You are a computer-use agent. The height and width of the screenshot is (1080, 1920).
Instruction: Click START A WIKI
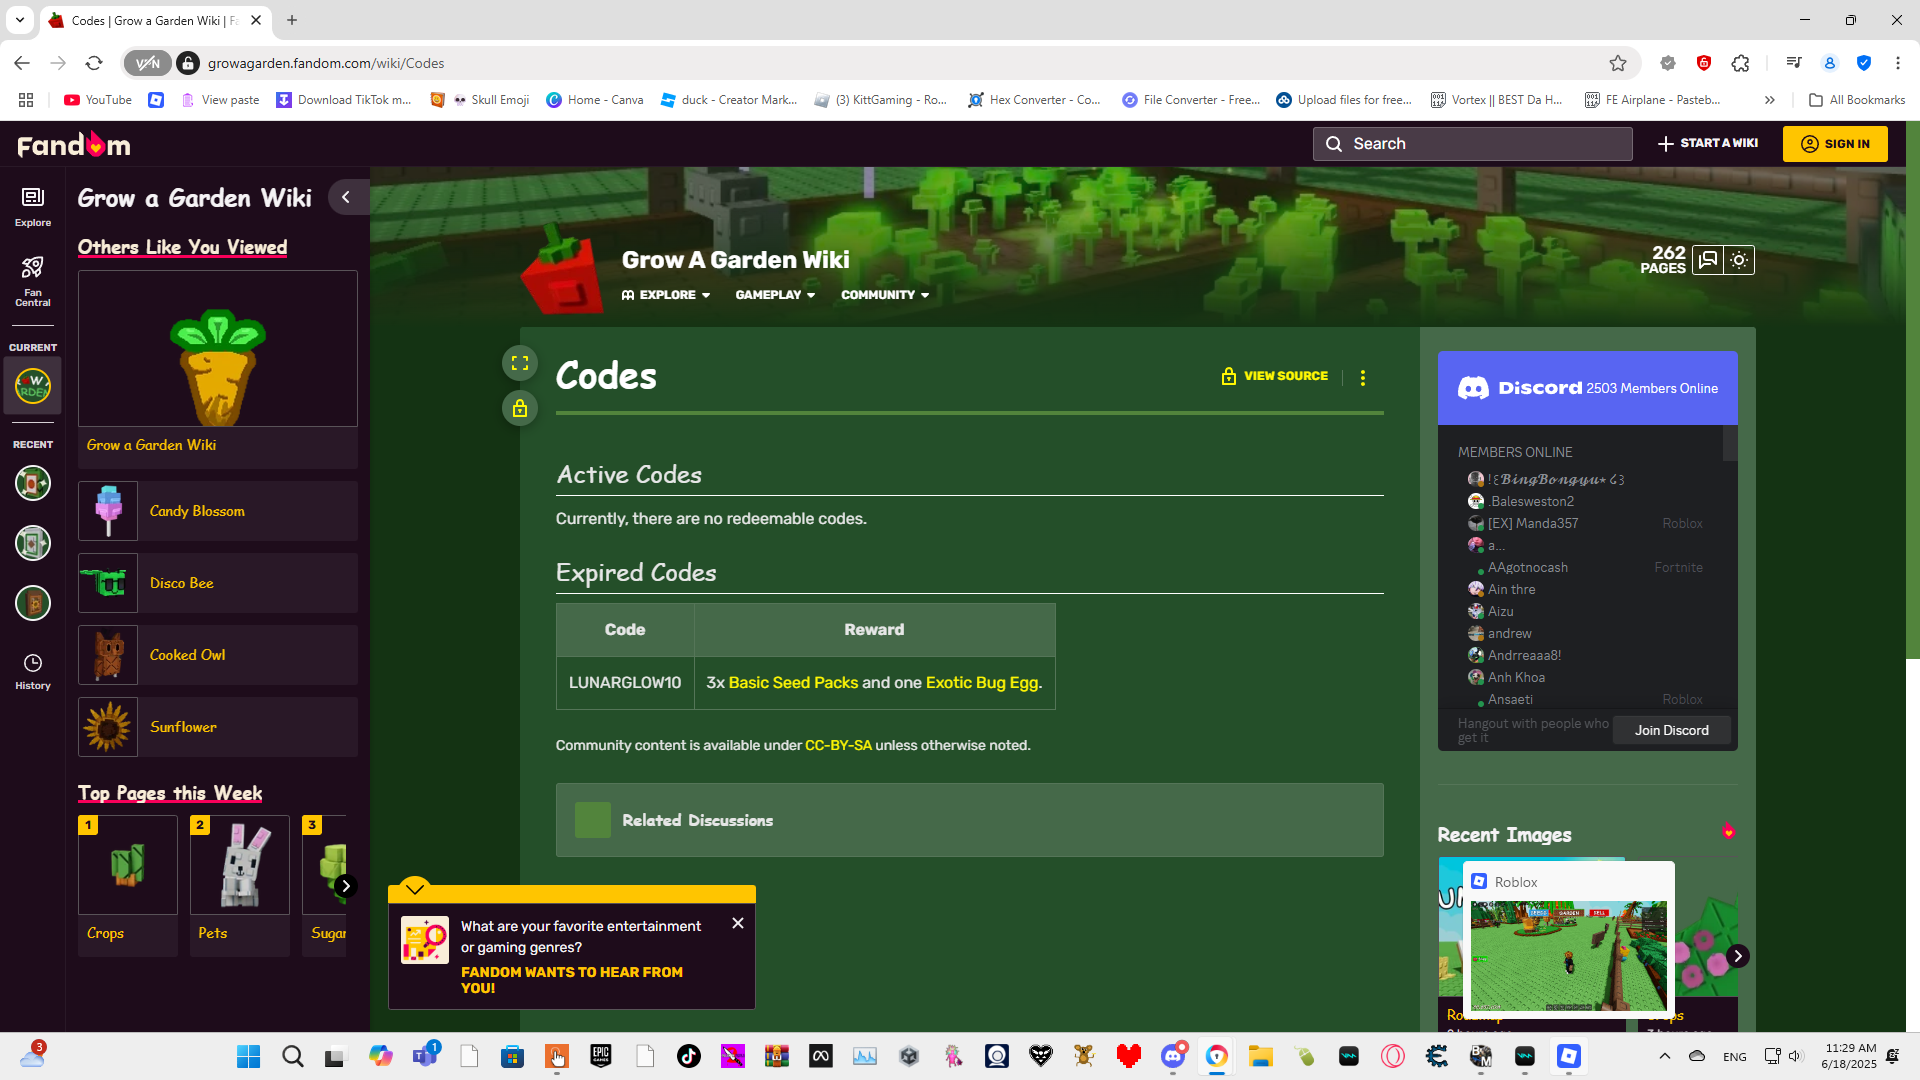pyautogui.click(x=1708, y=143)
